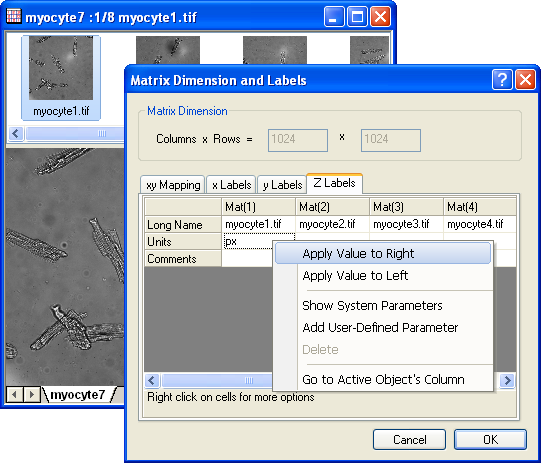The image size is (541, 463).
Task: Click the dialog help question mark icon
Action: (x=502, y=80)
